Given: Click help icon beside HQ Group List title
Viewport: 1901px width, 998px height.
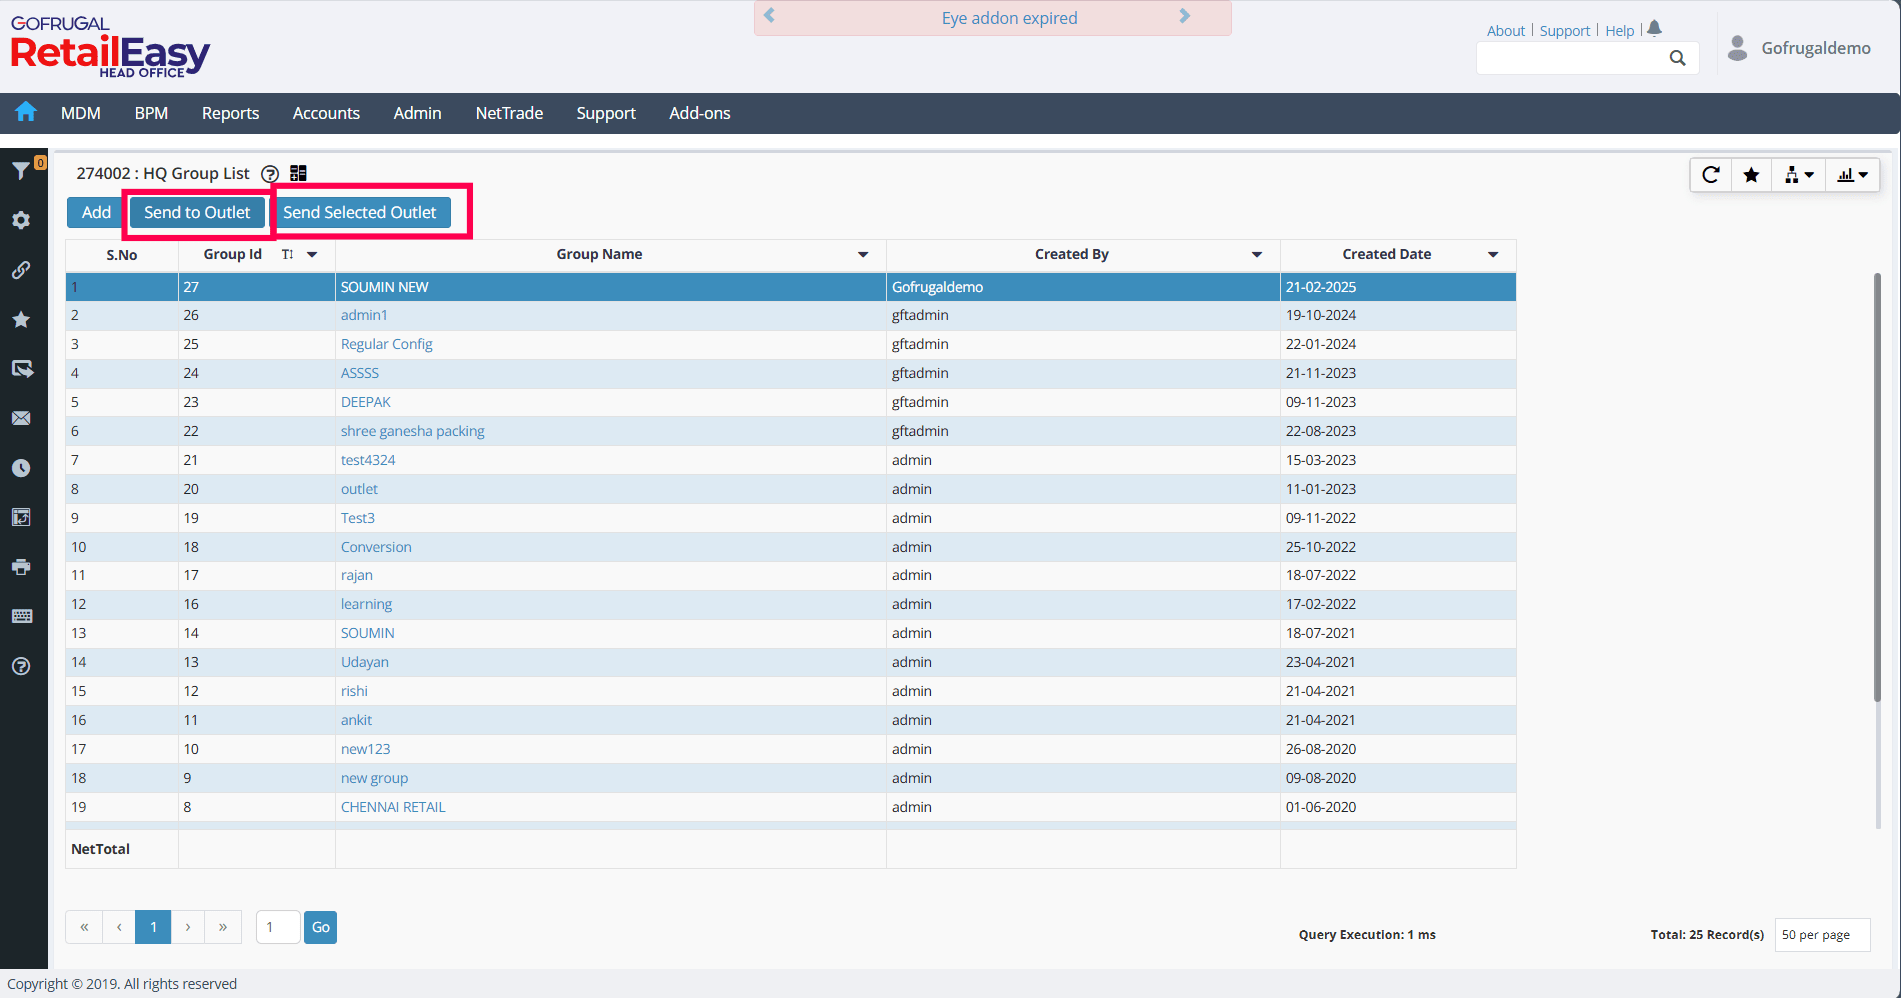Looking at the screenshot, I should 270,174.
